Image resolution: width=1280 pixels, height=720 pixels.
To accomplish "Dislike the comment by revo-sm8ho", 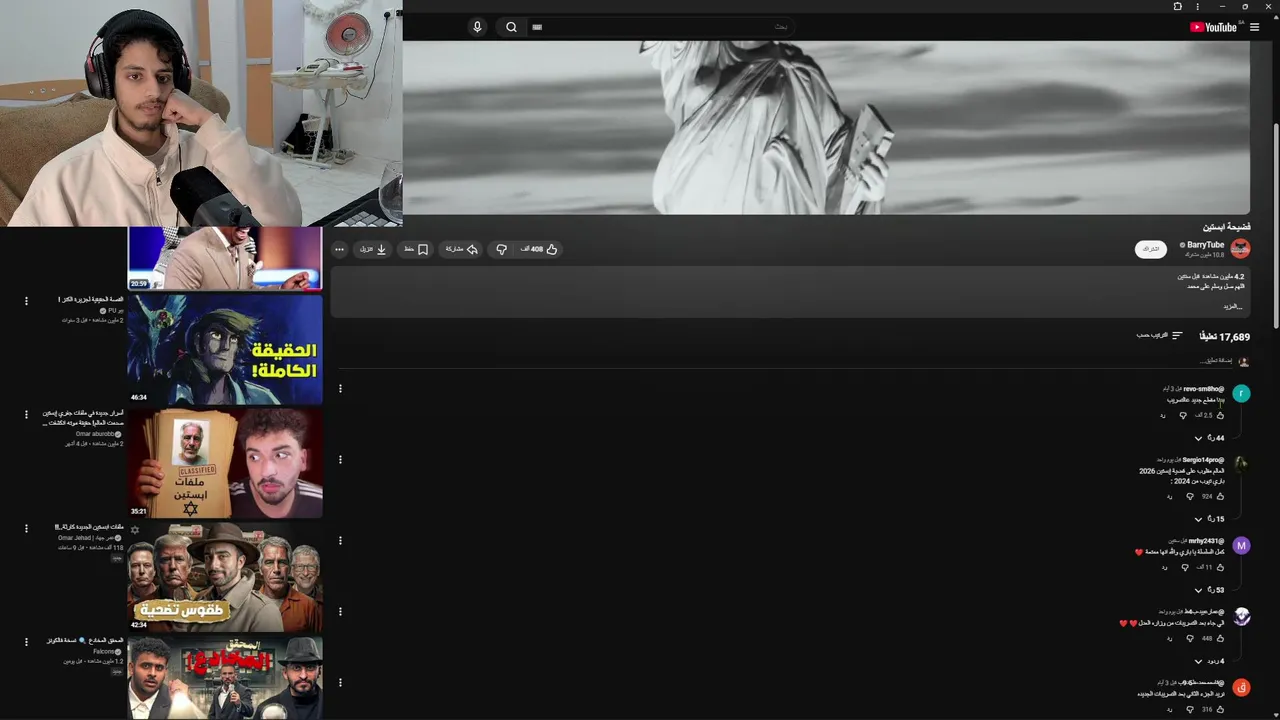I will (1183, 415).
